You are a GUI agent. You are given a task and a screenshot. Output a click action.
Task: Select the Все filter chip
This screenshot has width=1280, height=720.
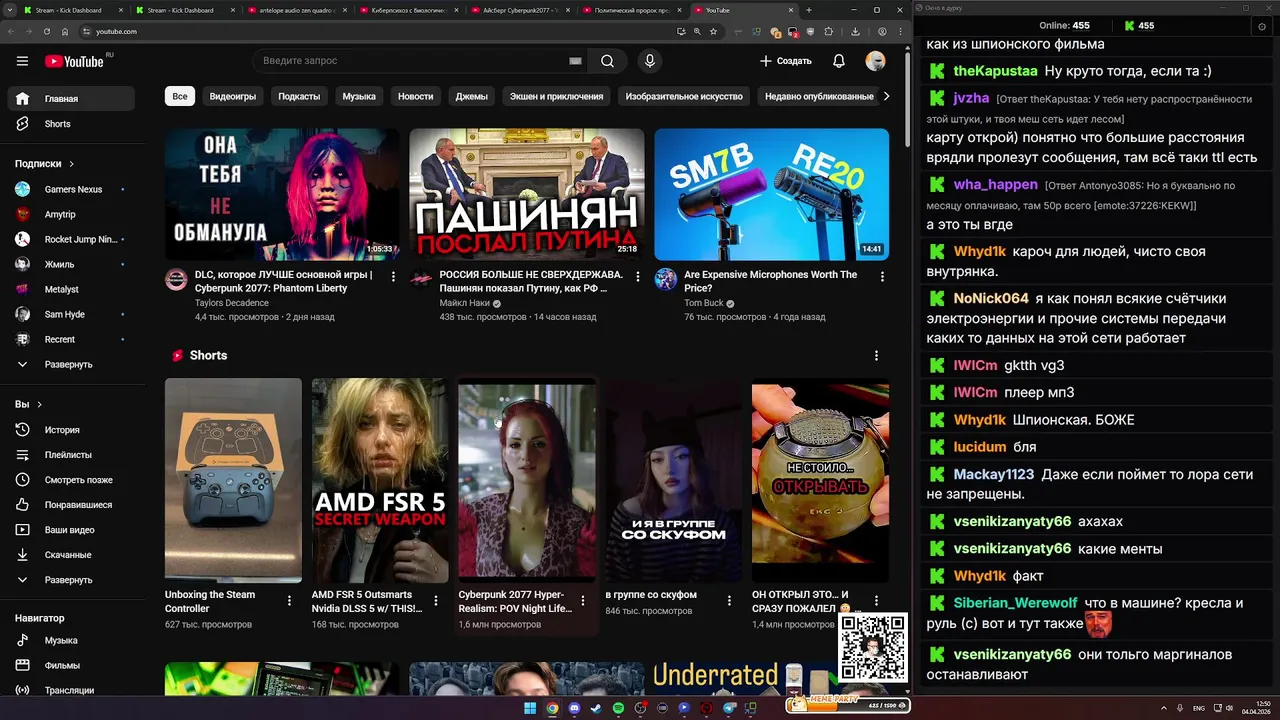coord(180,97)
